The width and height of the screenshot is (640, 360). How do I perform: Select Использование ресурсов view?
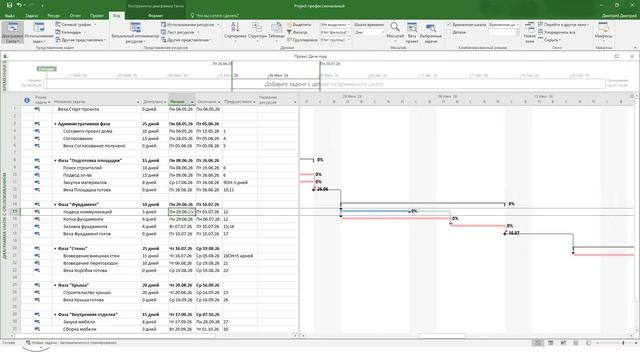point(190,25)
